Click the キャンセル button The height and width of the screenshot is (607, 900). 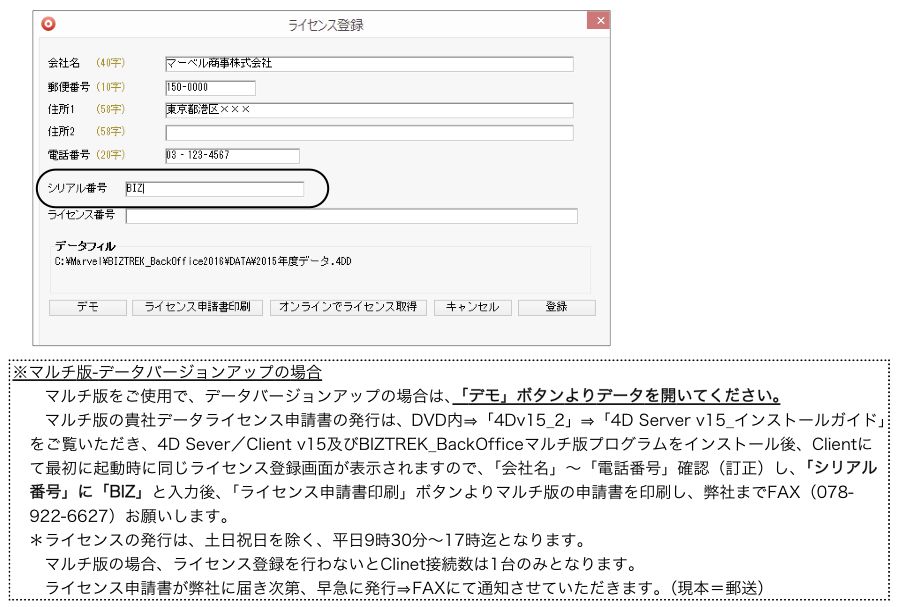point(472,308)
